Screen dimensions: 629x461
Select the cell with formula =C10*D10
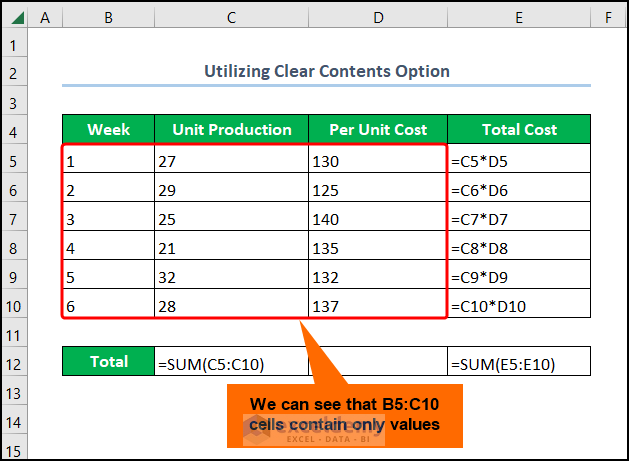point(519,305)
